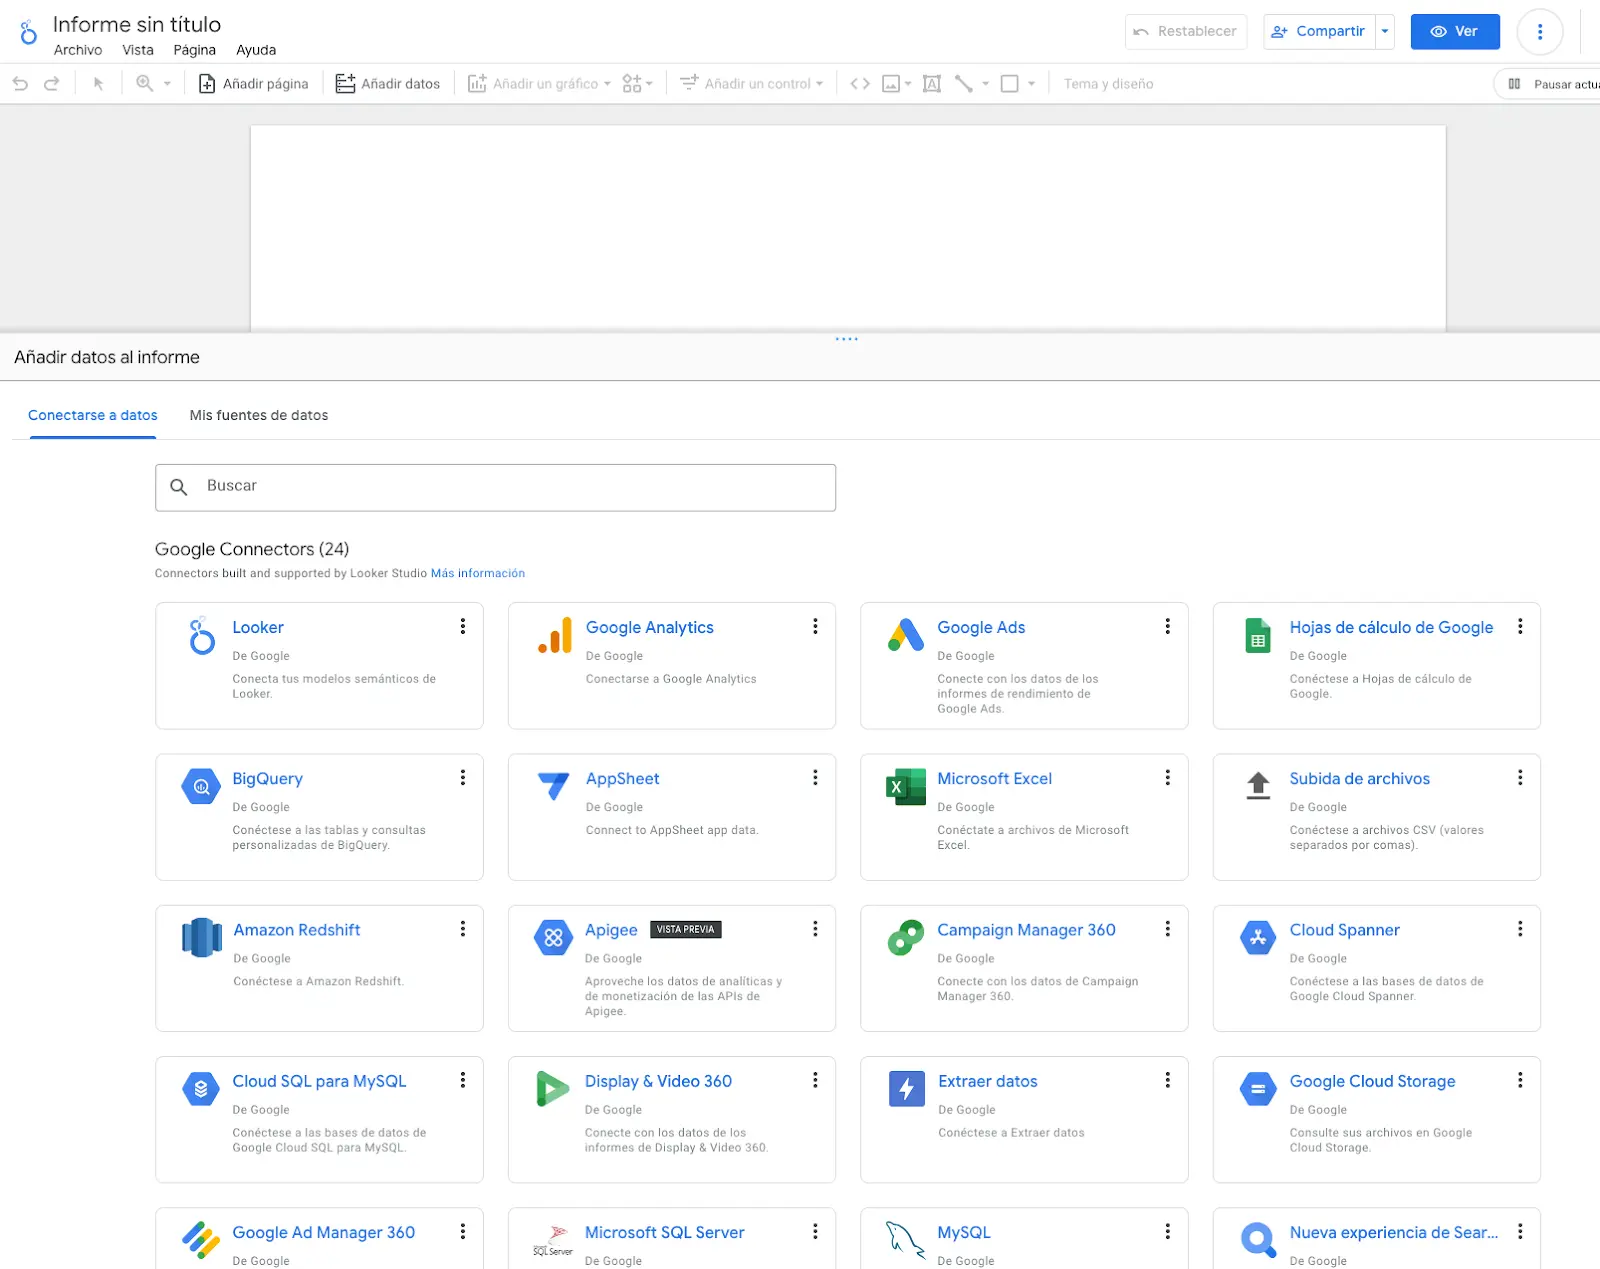1600x1269 pixels.
Task: Expand the image tool dropdown arrow
Action: pyautogui.click(x=908, y=84)
